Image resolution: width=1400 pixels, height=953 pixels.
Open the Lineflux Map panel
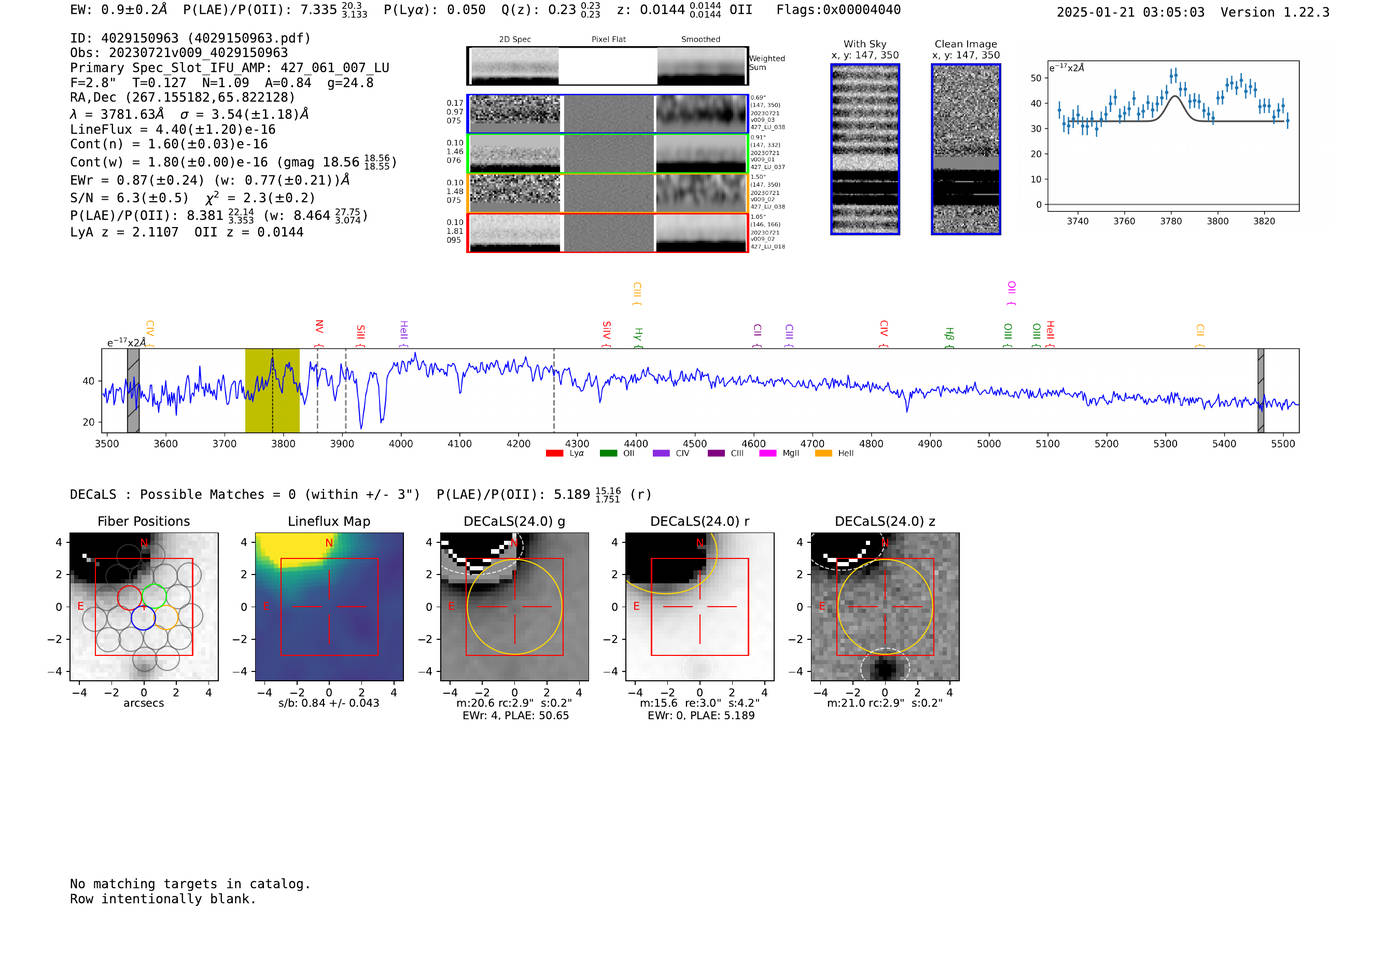pos(329,607)
